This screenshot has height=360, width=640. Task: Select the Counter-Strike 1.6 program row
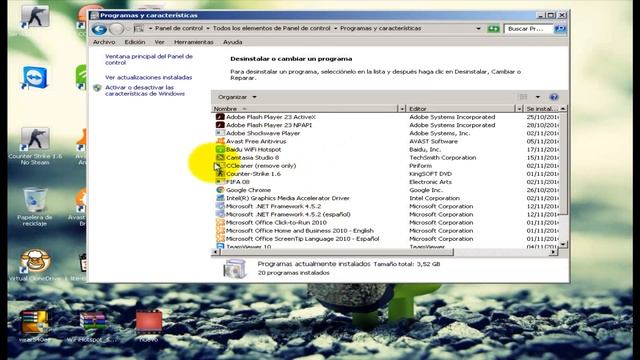point(386,174)
